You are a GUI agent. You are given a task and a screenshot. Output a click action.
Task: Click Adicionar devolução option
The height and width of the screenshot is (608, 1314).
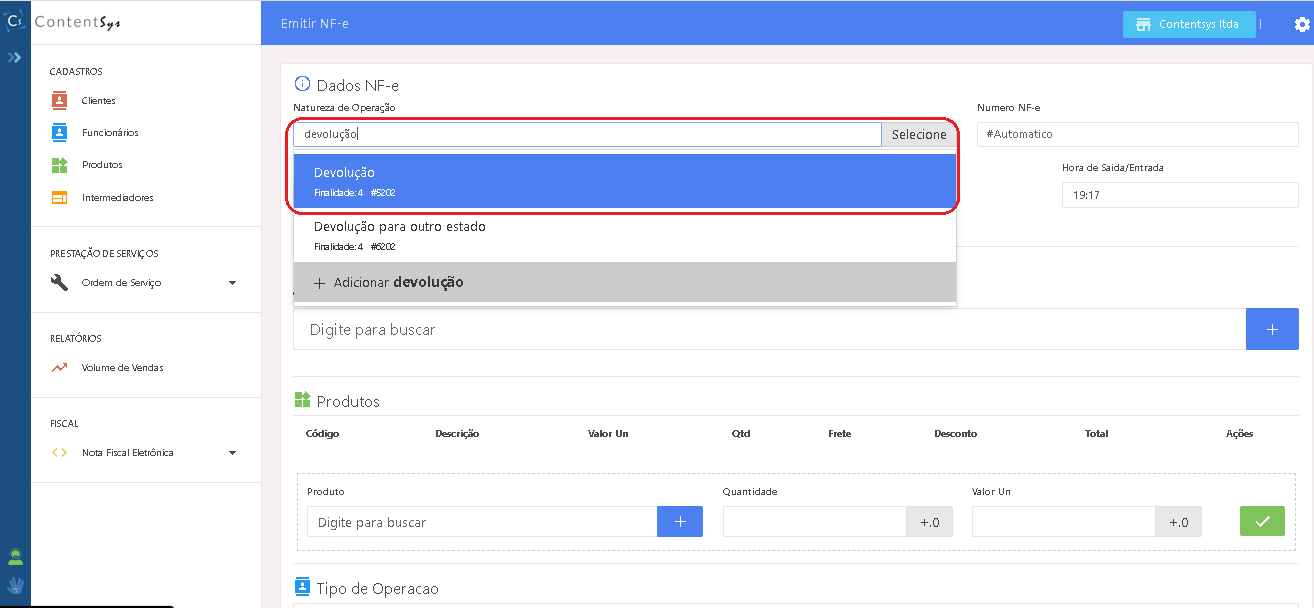tap(624, 283)
